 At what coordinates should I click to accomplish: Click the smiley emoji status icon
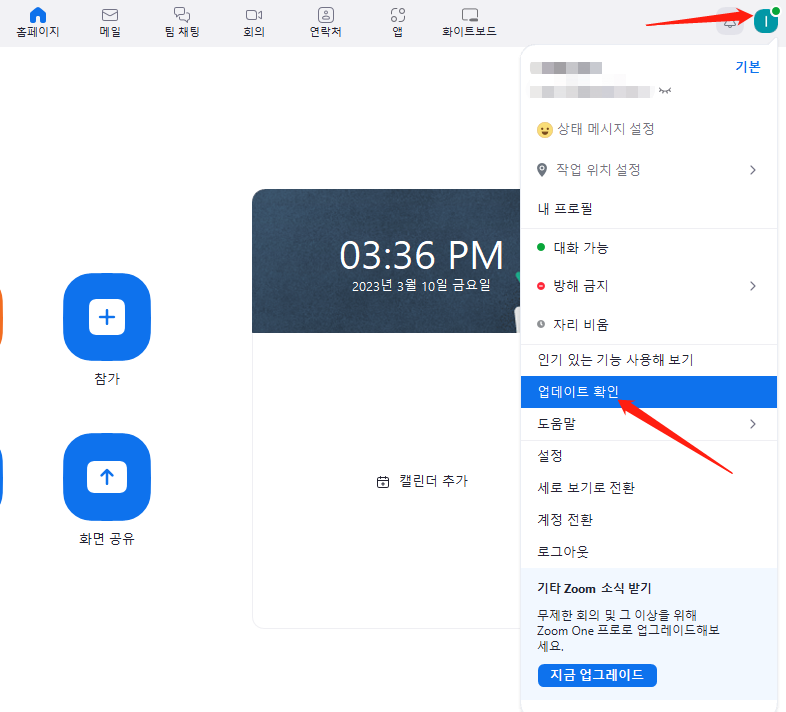click(544, 130)
